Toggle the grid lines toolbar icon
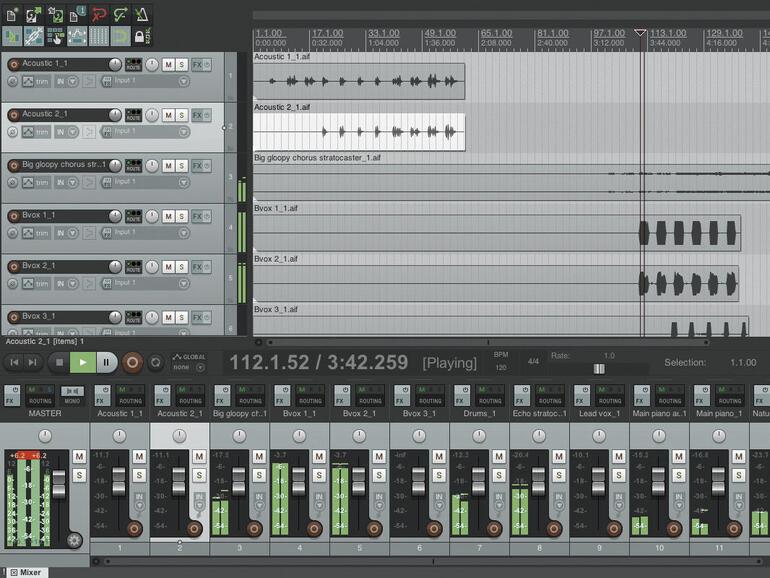Image resolution: width=770 pixels, height=578 pixels. pyautogui.click(x=100, y=37)
